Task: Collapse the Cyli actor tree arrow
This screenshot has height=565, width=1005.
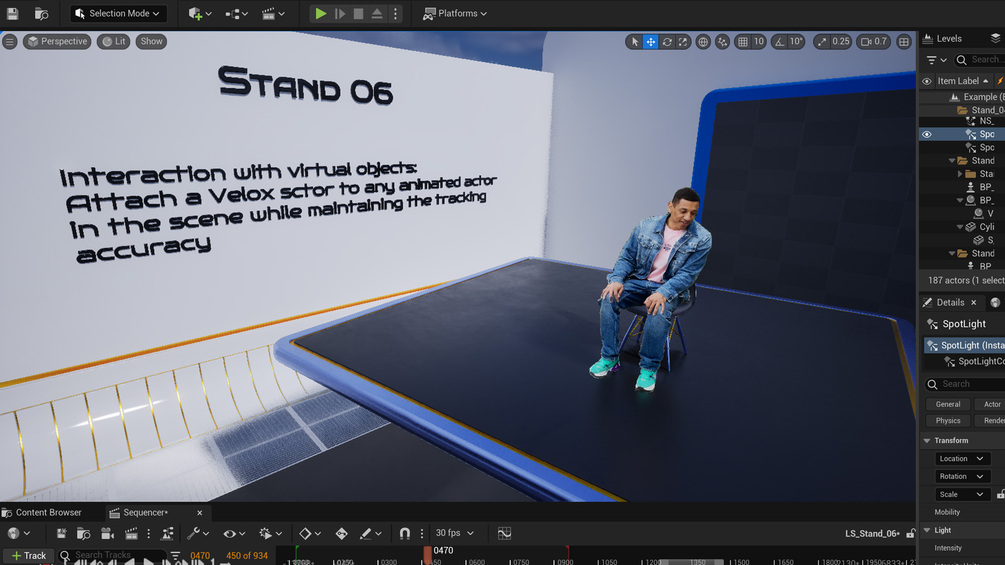Action: (959, 227)
